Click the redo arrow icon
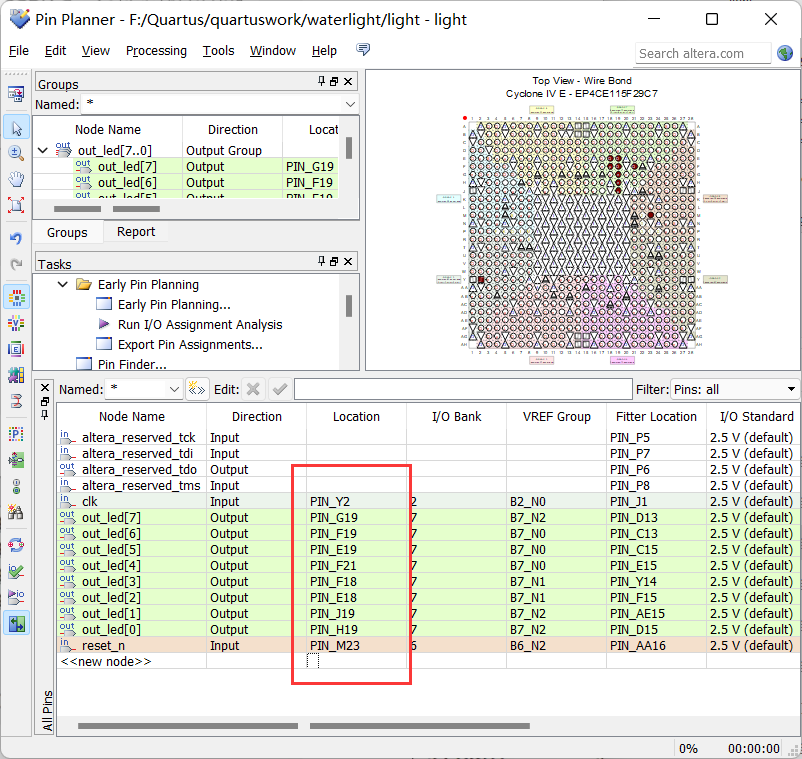Screen dimensions: 802x759 (16, 264)
